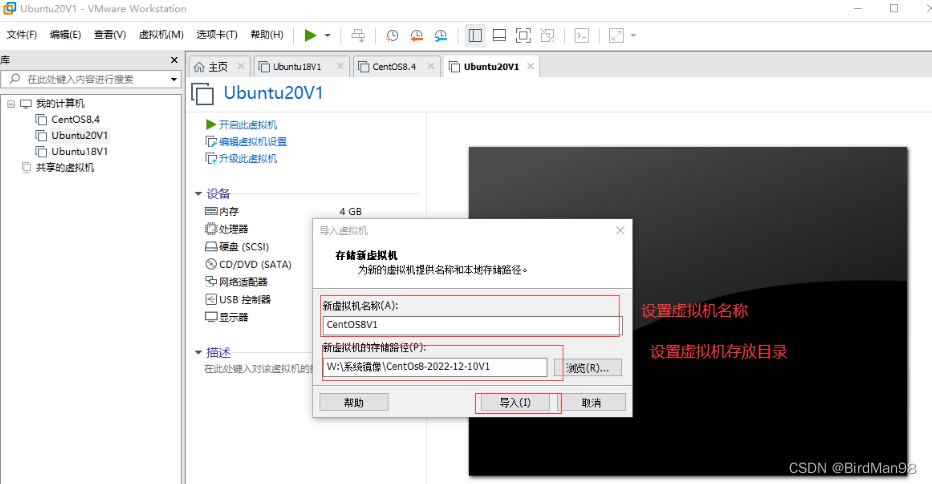Collapse the 描述 section
This screenshot has width=932, height=484.
click(x=198, y=353)
